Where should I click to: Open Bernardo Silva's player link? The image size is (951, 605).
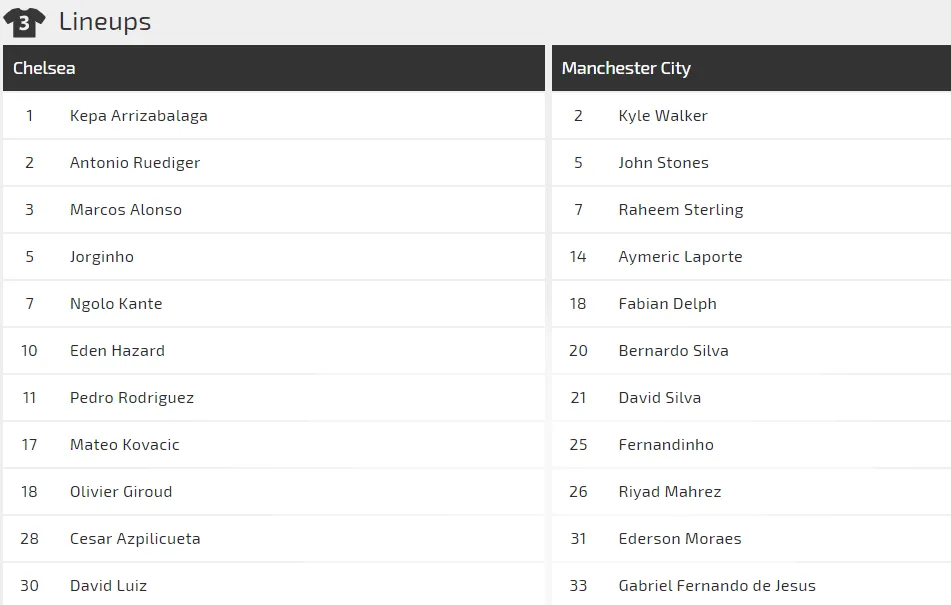pyautogui.click(x=674, y=351)
